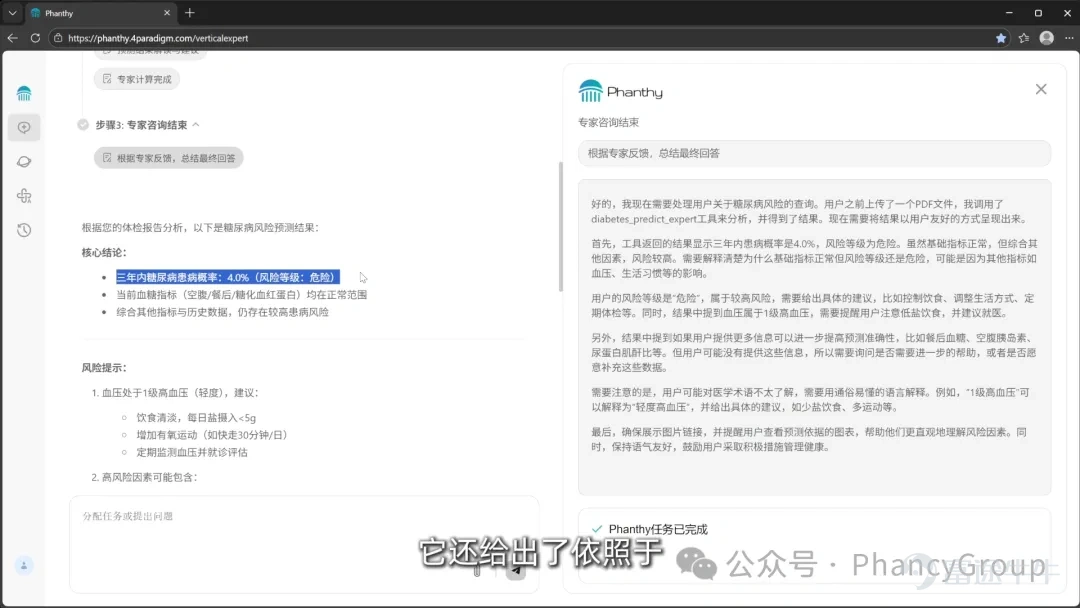
Task: Click the Phanthy logo in the right panel
Action: coord(621,91)
